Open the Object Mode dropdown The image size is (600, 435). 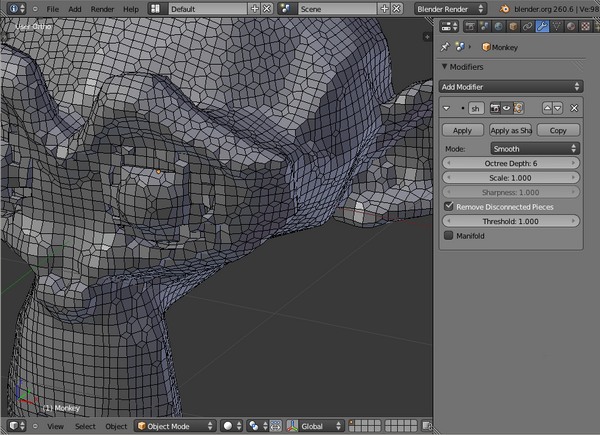pos(175,426)
